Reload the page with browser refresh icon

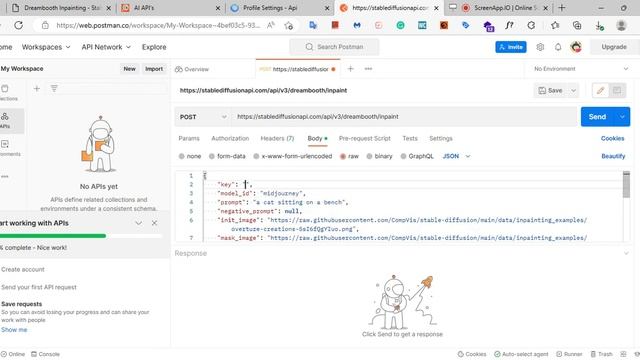(19, 25)
